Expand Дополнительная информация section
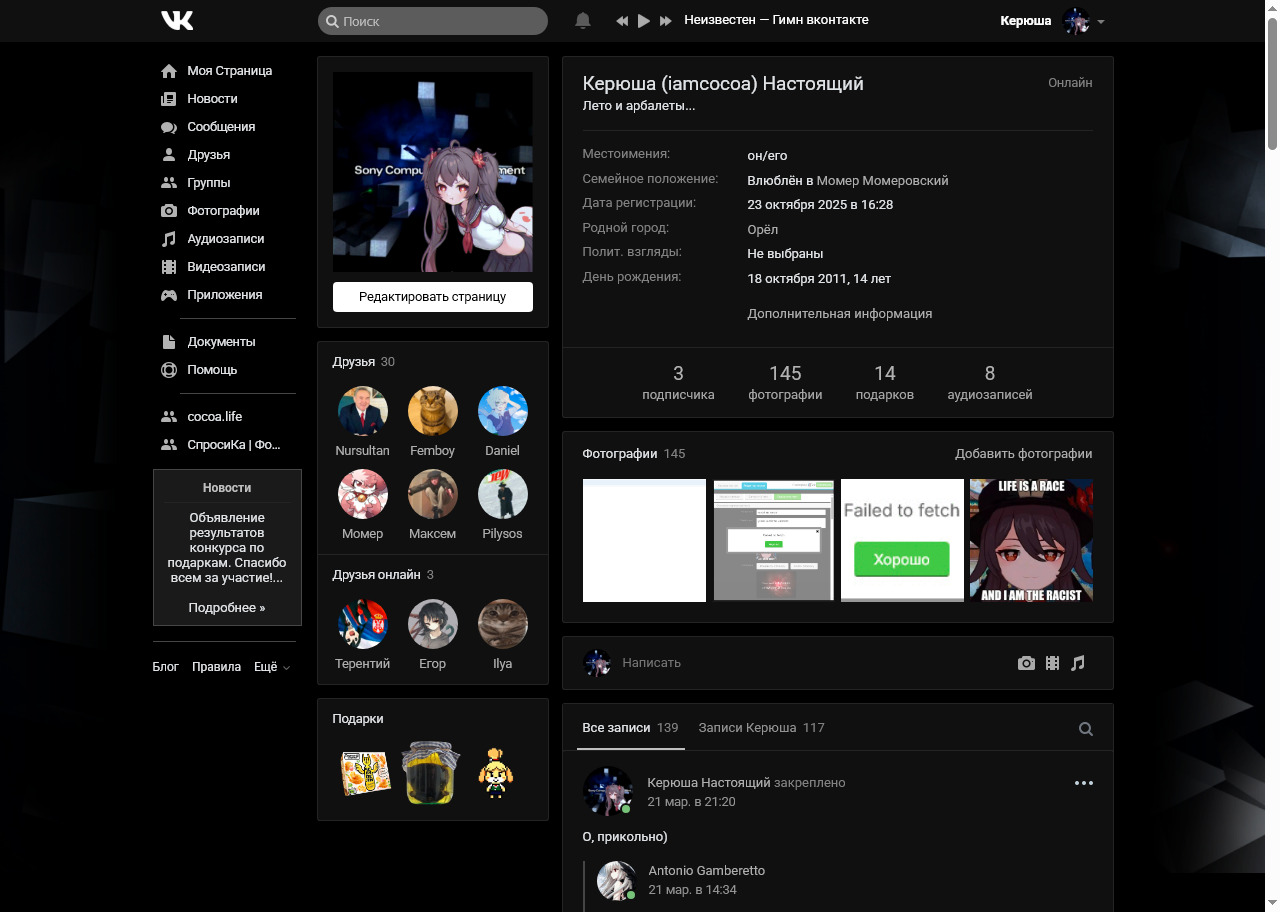This screenshot has height=912, width=1280. pyautogui.click(x=840, y=314)
